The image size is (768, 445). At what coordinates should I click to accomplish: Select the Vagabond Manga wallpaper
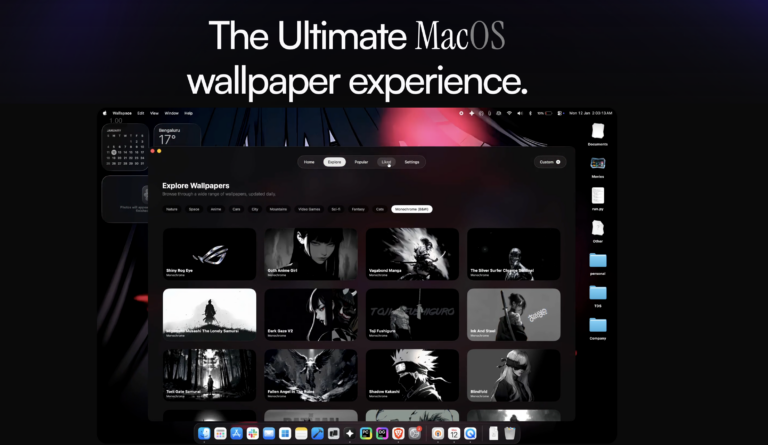pyautogui.click(x=412, y=254)
